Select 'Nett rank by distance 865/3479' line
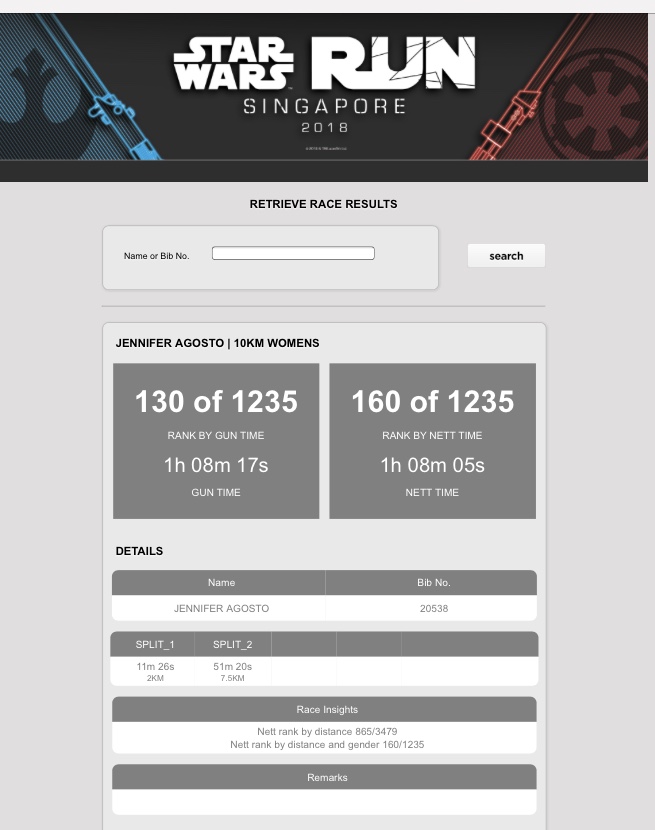Screen dimensions: 655x830 [x=327, y=732]
